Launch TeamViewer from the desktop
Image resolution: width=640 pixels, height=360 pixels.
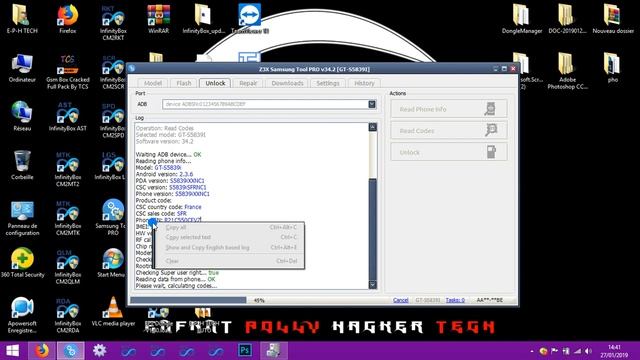click(x=249, y=18)
